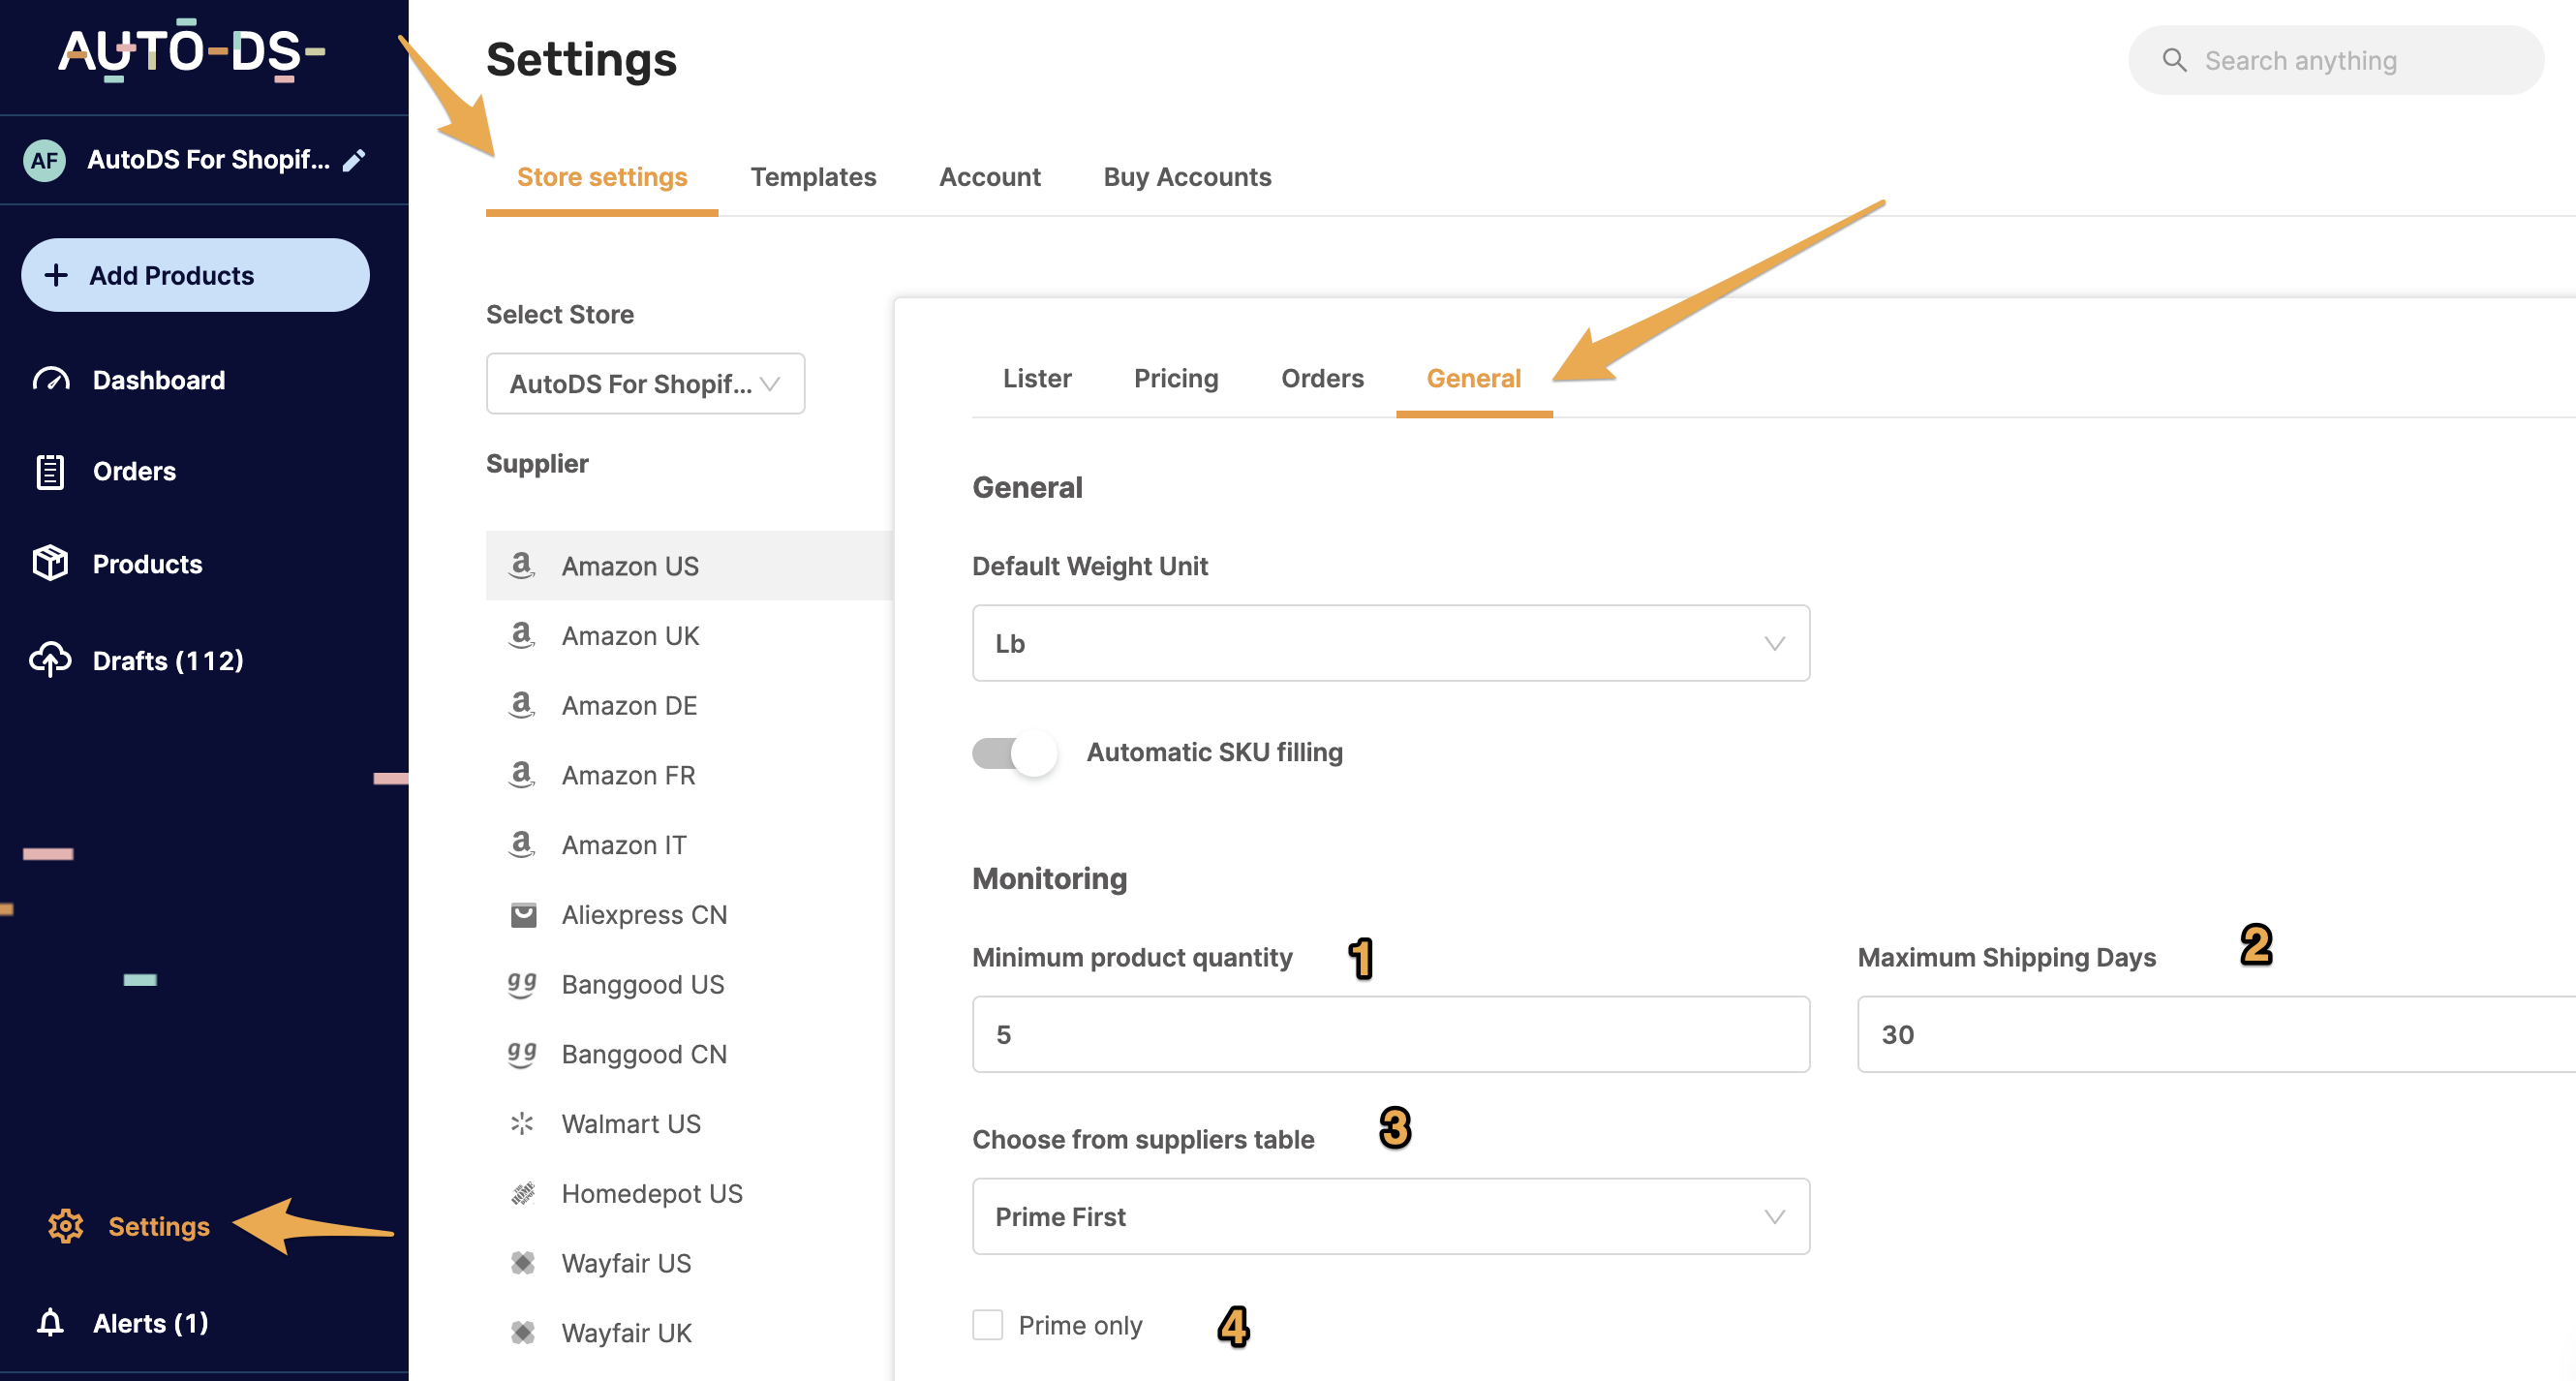Screen dimensions: 2576x1381
Task: Check the Prime only checkbox
Action: pyautogui.click(x=988, y=1325)
